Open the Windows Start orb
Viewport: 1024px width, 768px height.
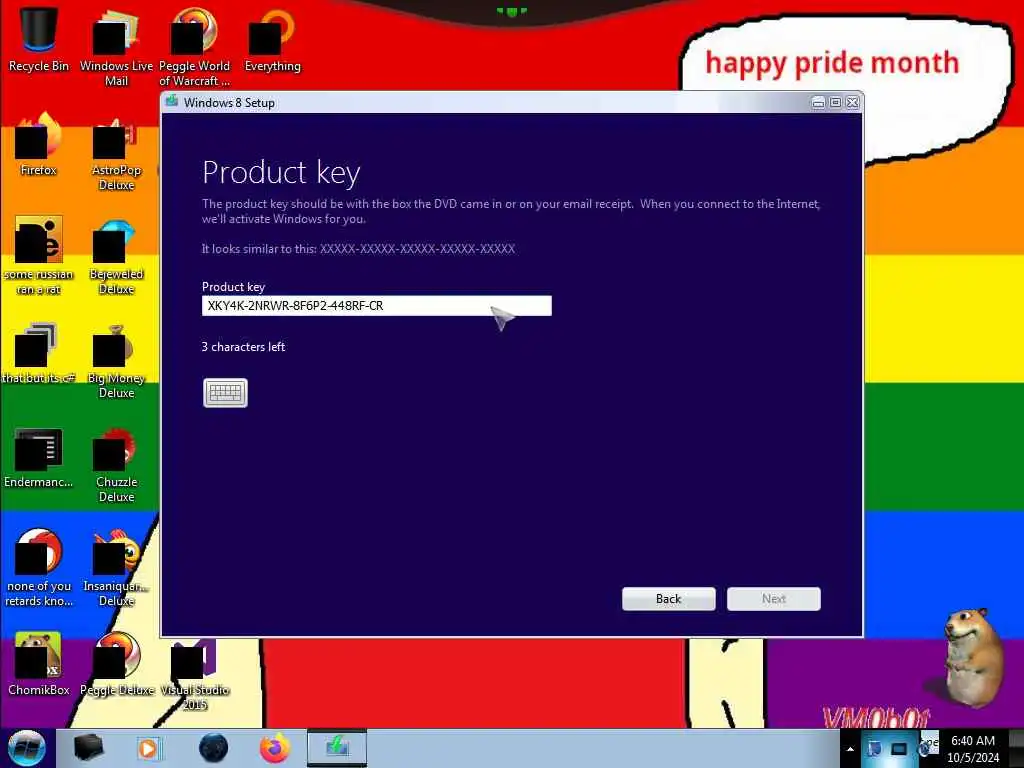point(26,748)
